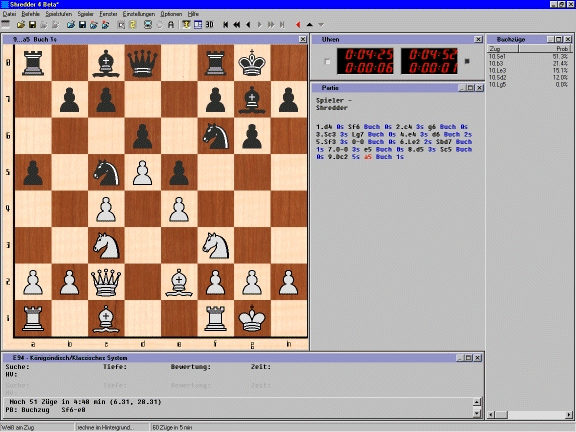The image size is (576, 432).
Task: Open the Spielstufen menu
Action: pyautogui.click(x=59, y=14)
